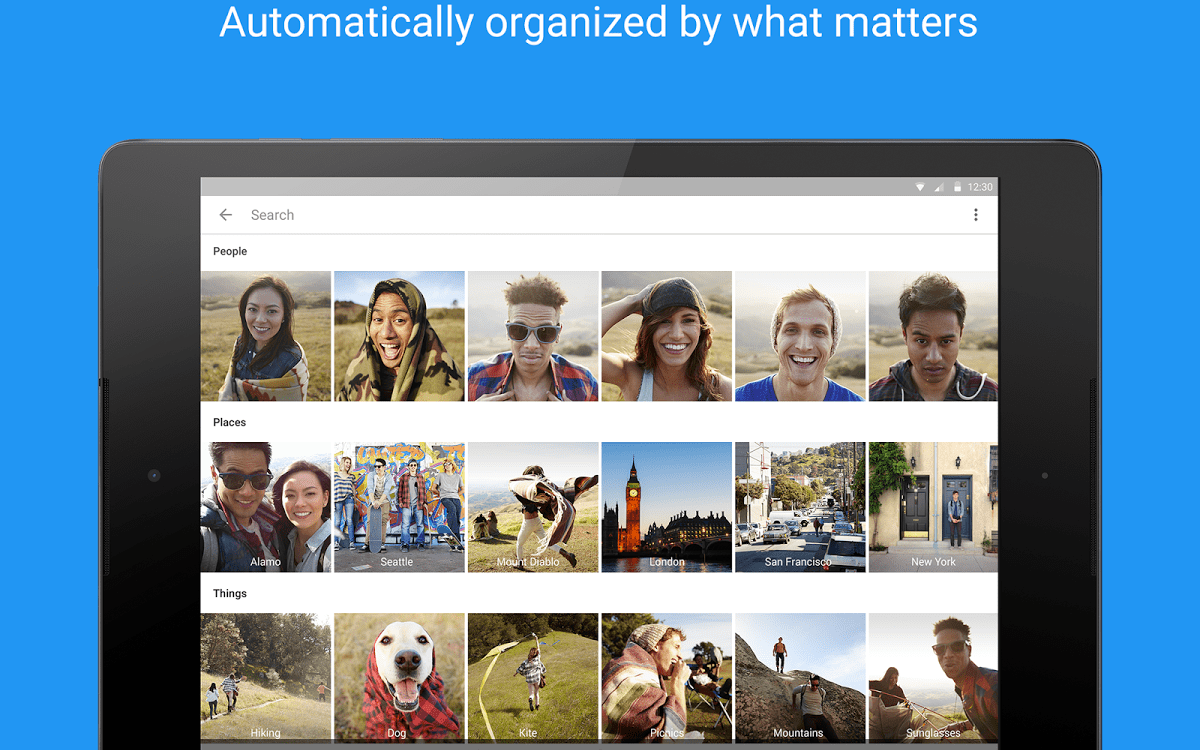This screenshot has height=750, width=1200.
Task: Open the Things section header
Action: (x=229, y=593)
